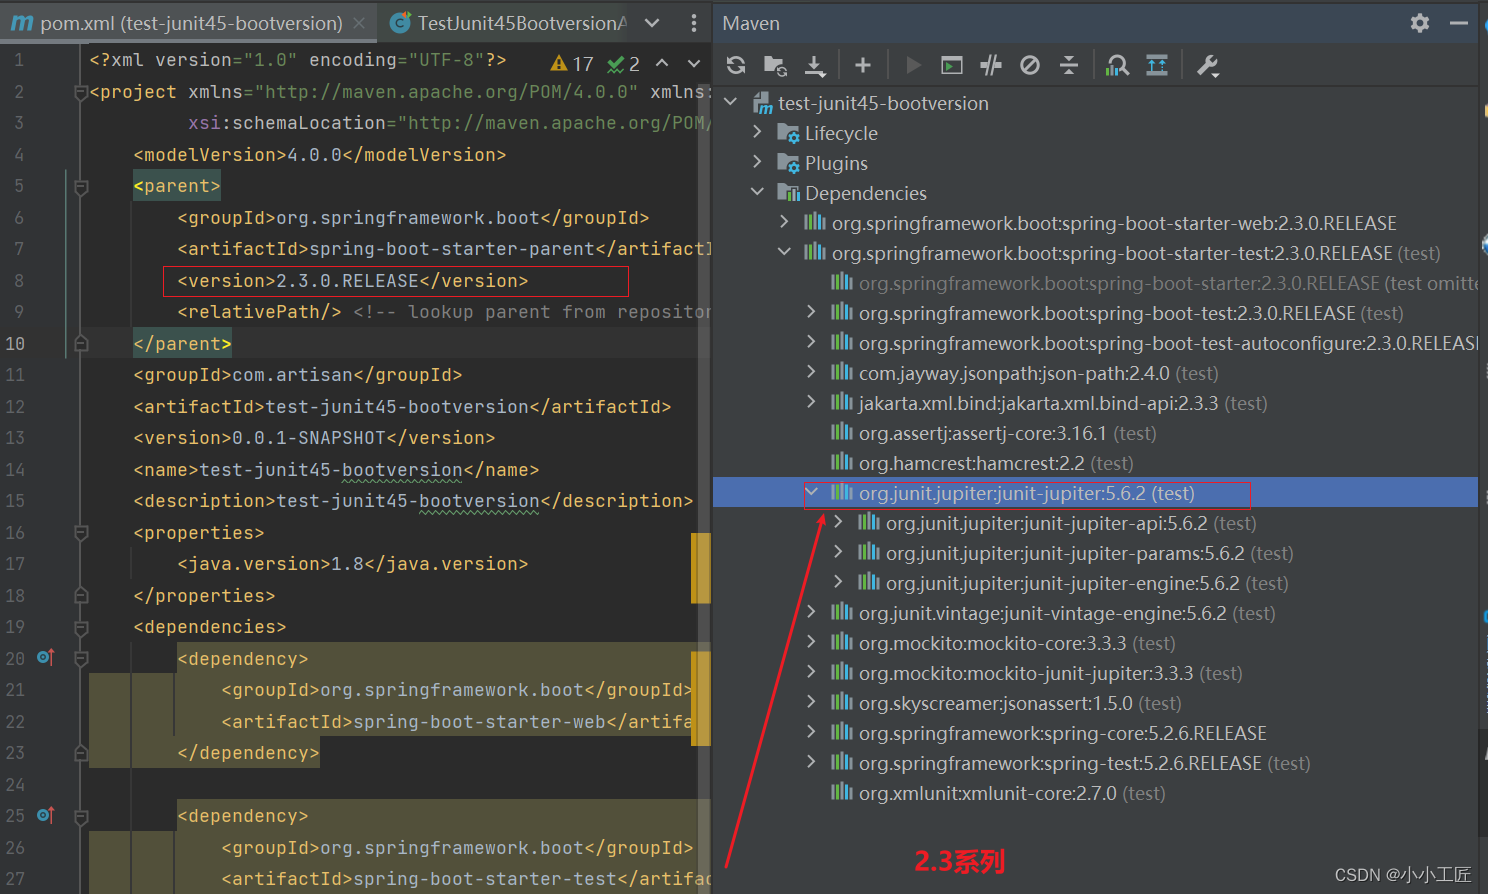Select mockito-junit-jupiter:3.3.3 row
The height and width of the screenshot is (894, 1488).
(x=1095, y=673)
